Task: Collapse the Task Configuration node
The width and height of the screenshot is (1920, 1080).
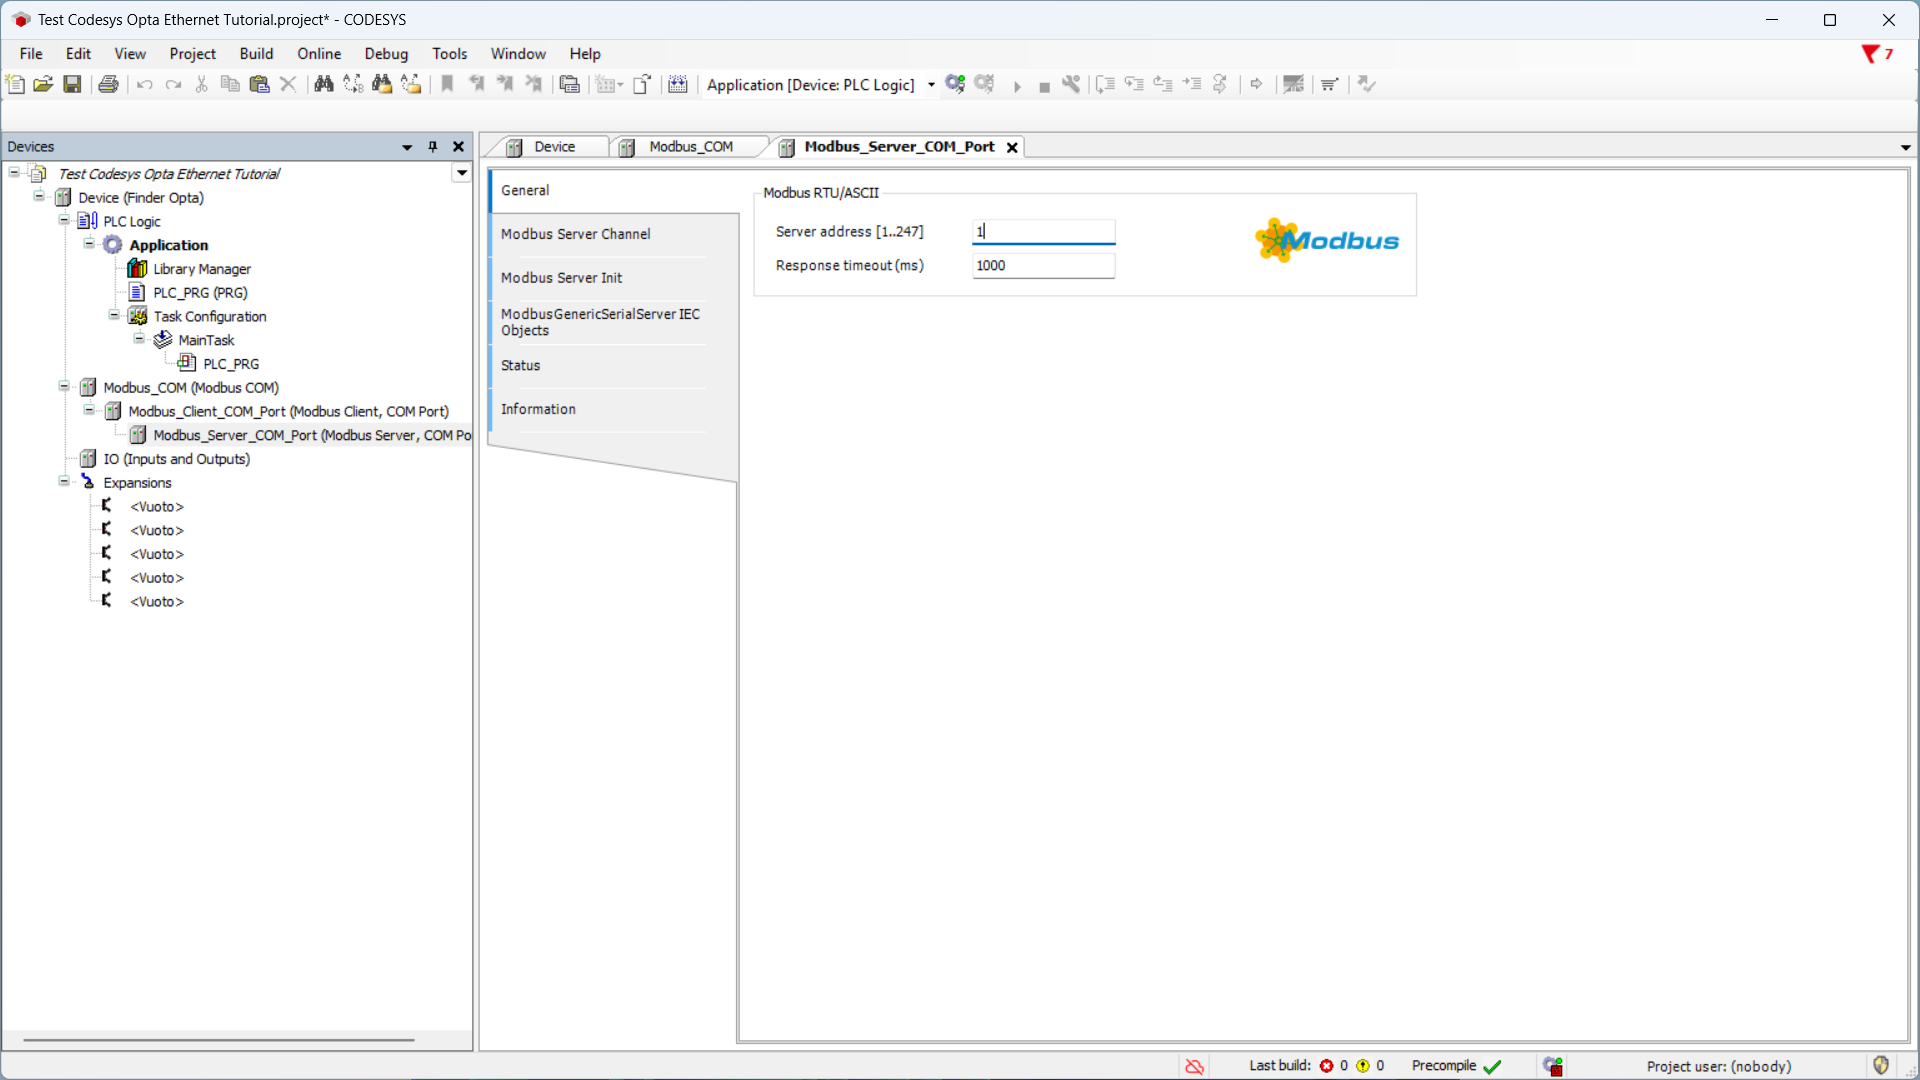Action: [114, 316]
